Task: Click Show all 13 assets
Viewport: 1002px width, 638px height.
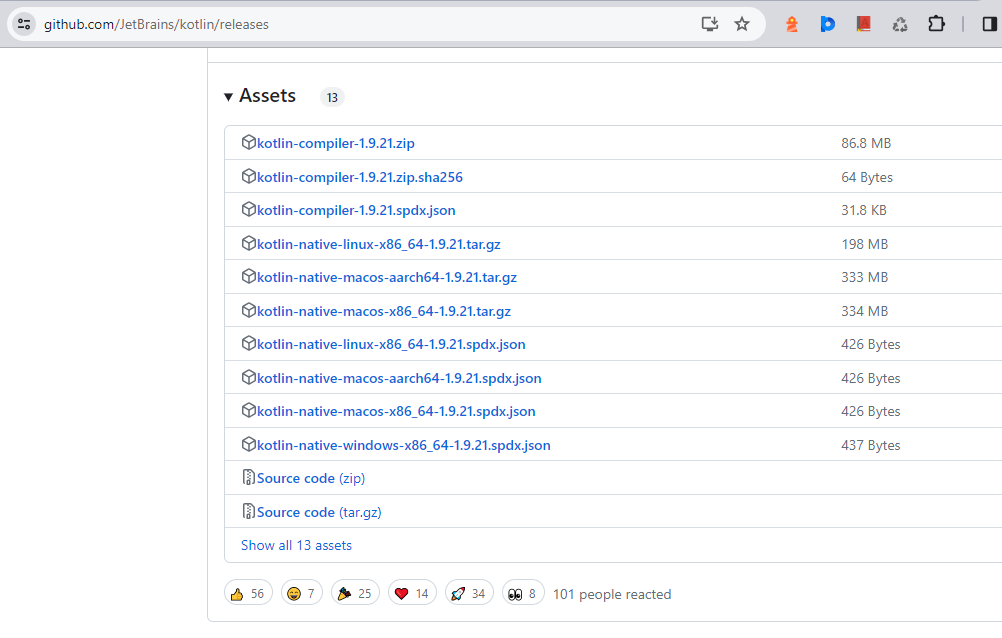Action: tap(297, 545)
